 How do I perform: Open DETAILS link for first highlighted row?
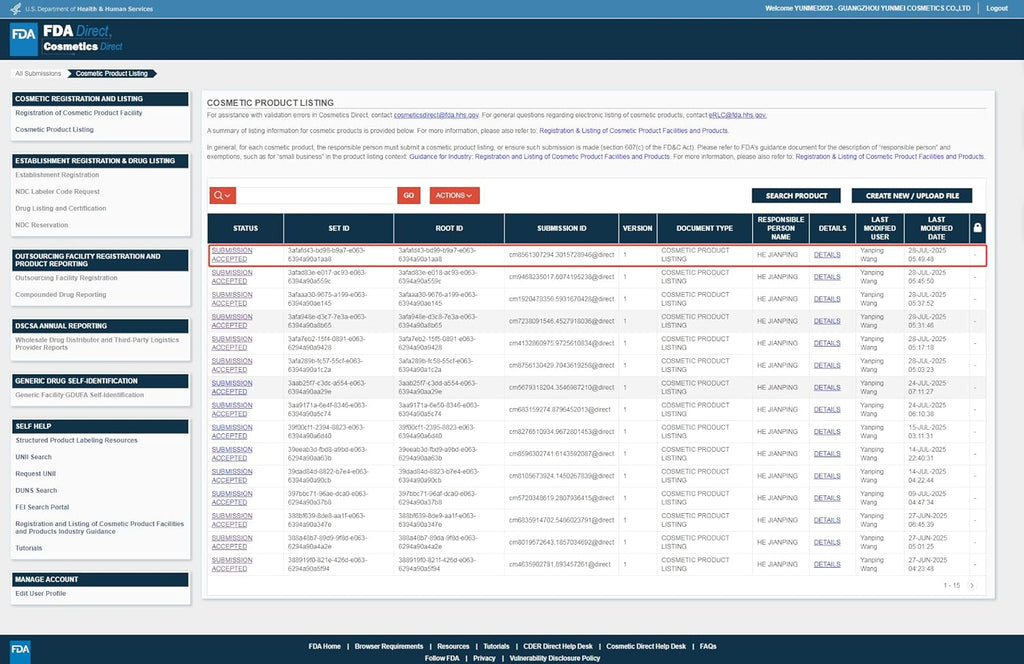[827, 255]
